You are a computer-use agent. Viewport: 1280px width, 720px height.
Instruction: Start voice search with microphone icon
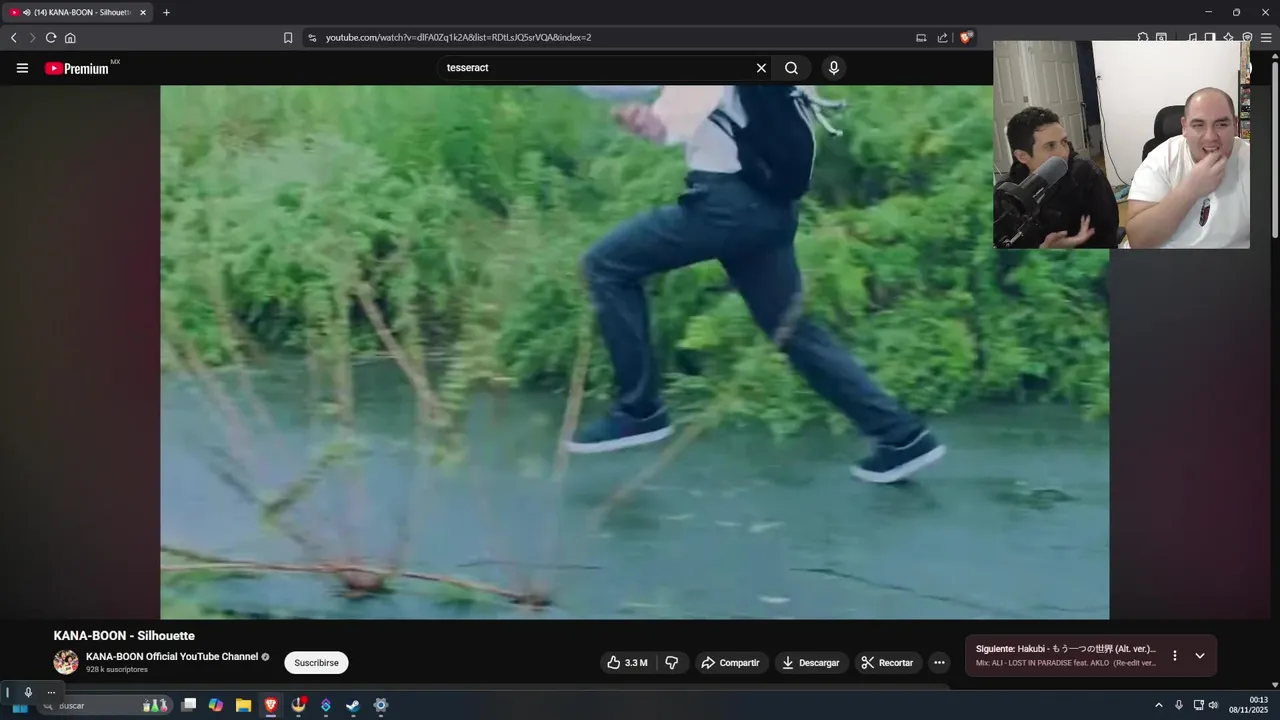click(x=834, y=68)
